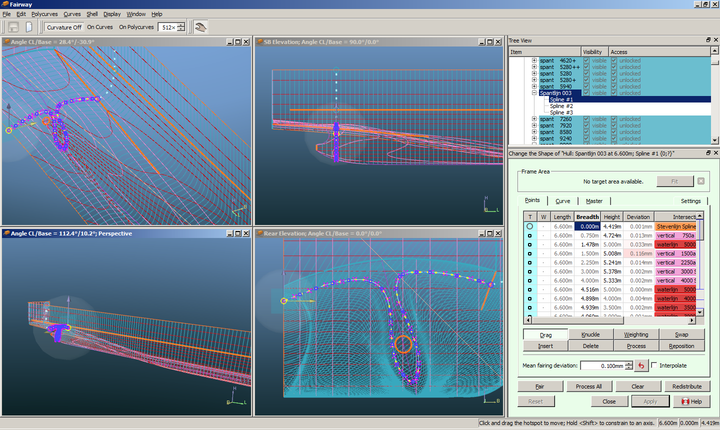
Task: Expand the spant 4620+ tree node
Action: click(533, 60)
